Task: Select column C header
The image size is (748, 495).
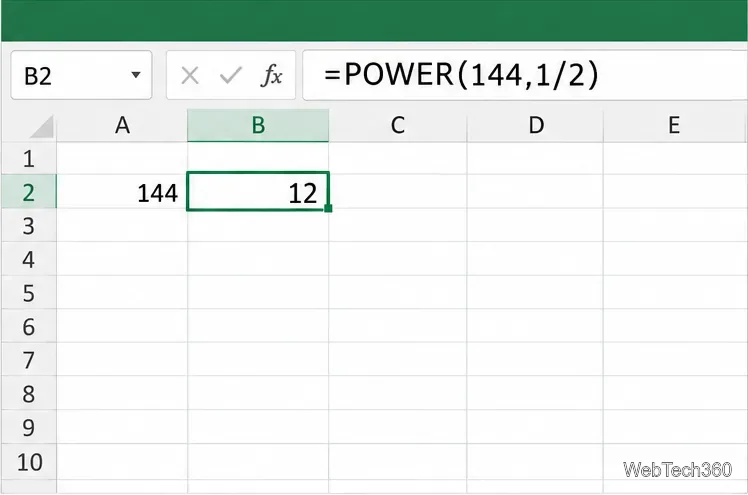Action: 398,126
